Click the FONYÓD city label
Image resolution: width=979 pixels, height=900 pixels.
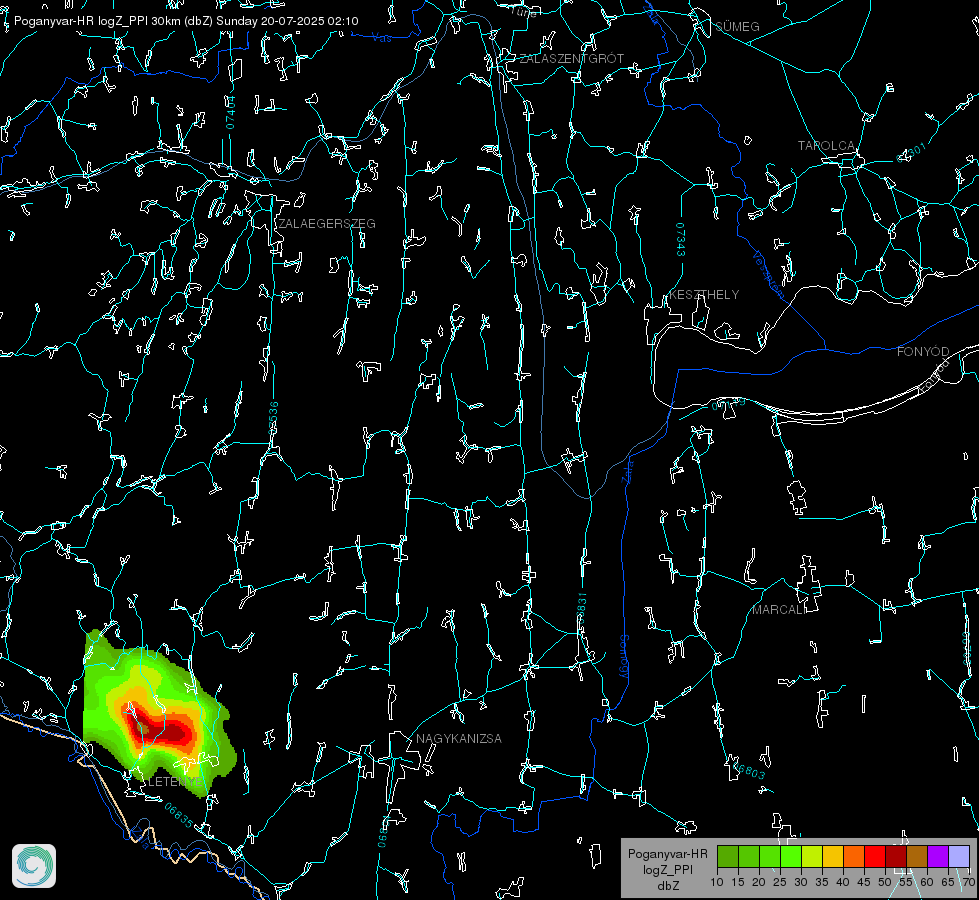tap(923, 352)
